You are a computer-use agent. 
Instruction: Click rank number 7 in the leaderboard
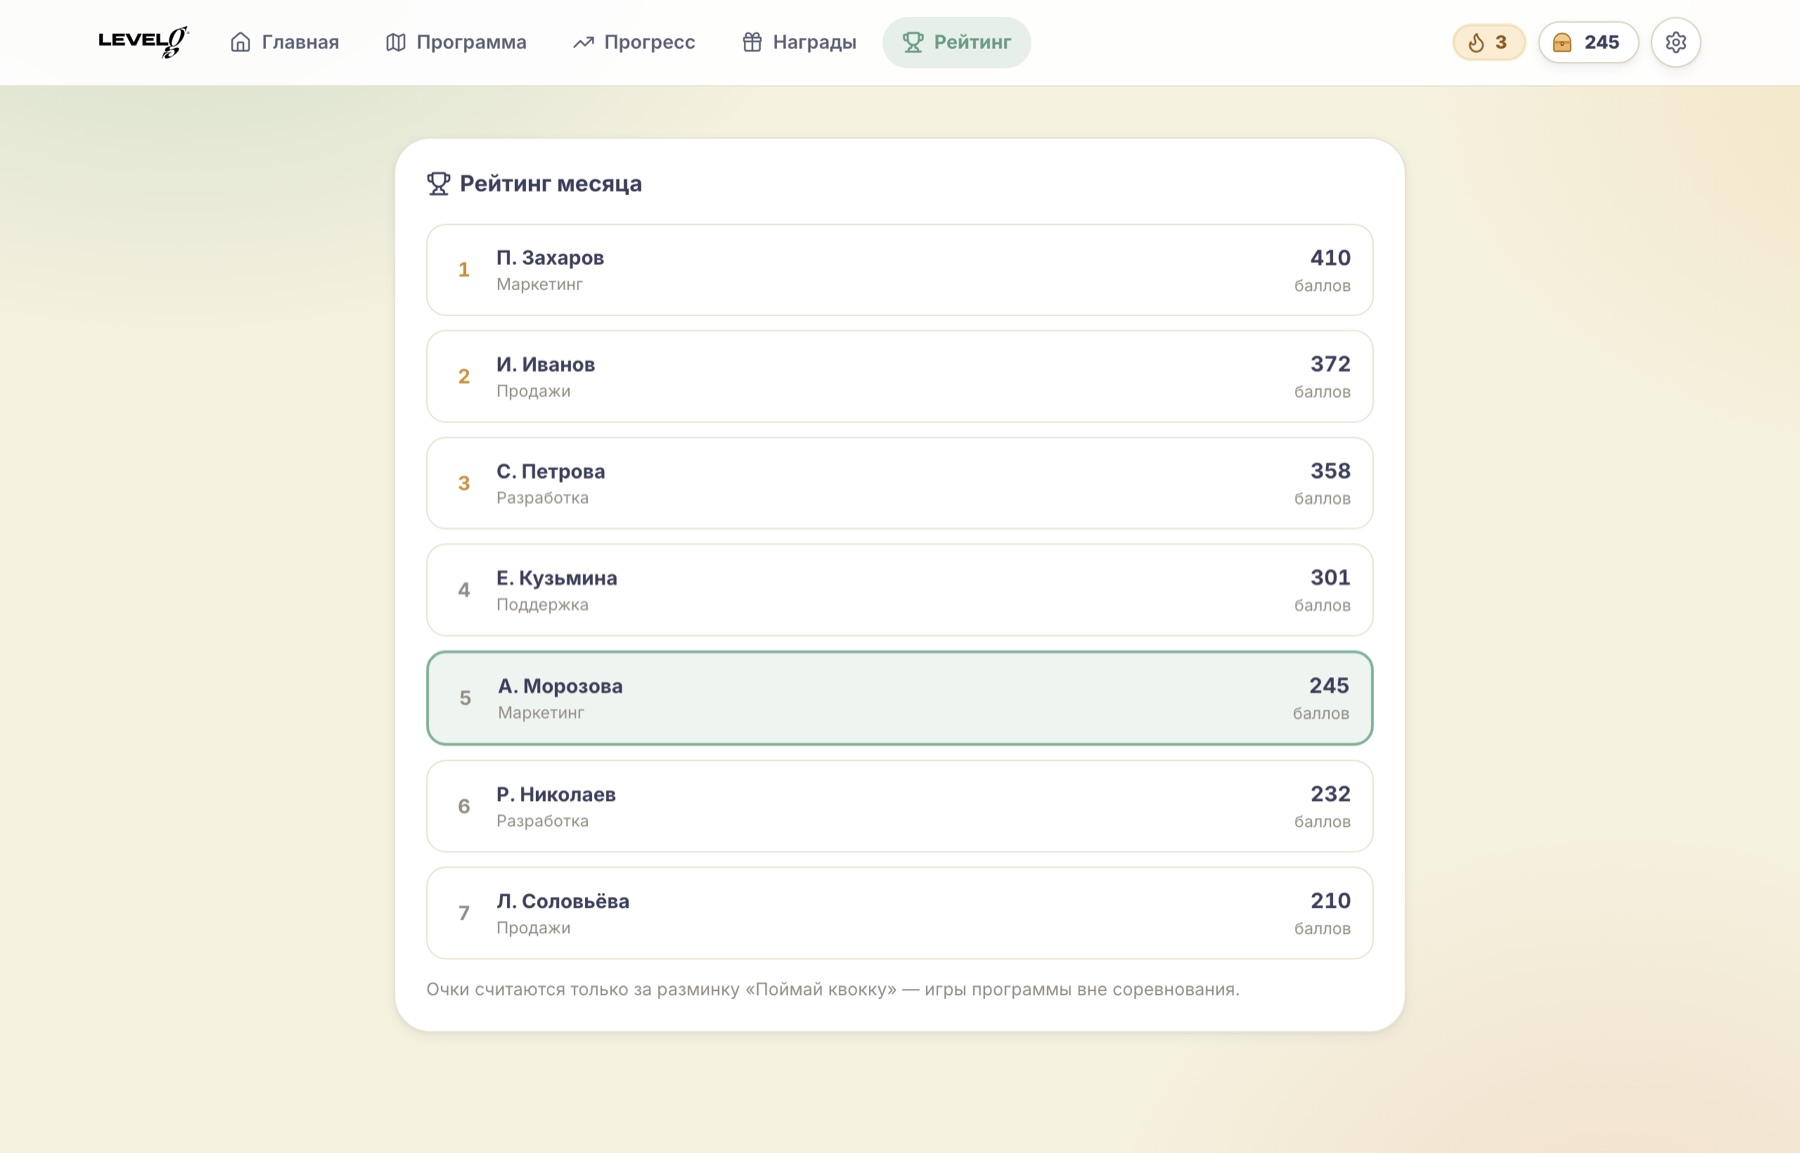tap(464, 913)
